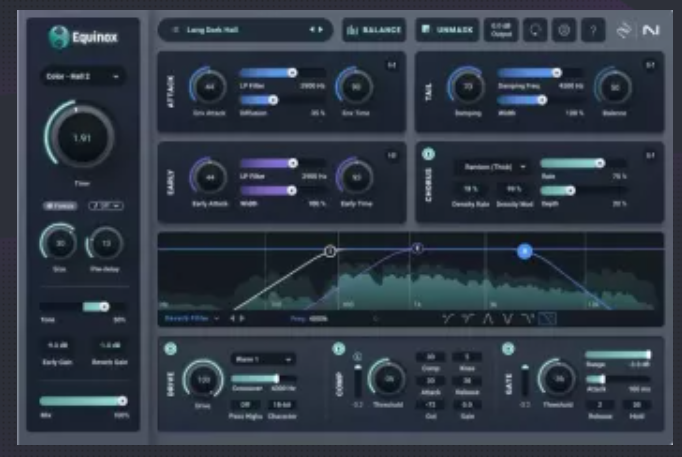Click the Early Time knob

(356, 177)
